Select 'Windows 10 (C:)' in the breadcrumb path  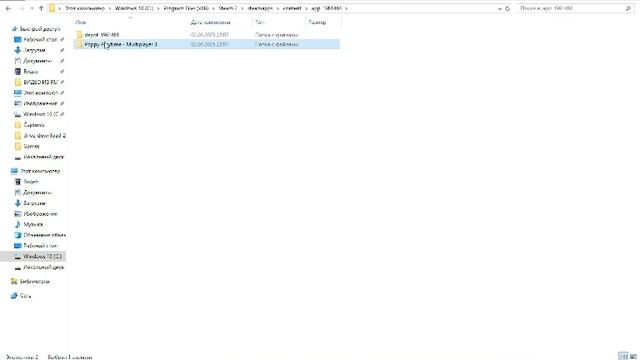click(134, 8)
